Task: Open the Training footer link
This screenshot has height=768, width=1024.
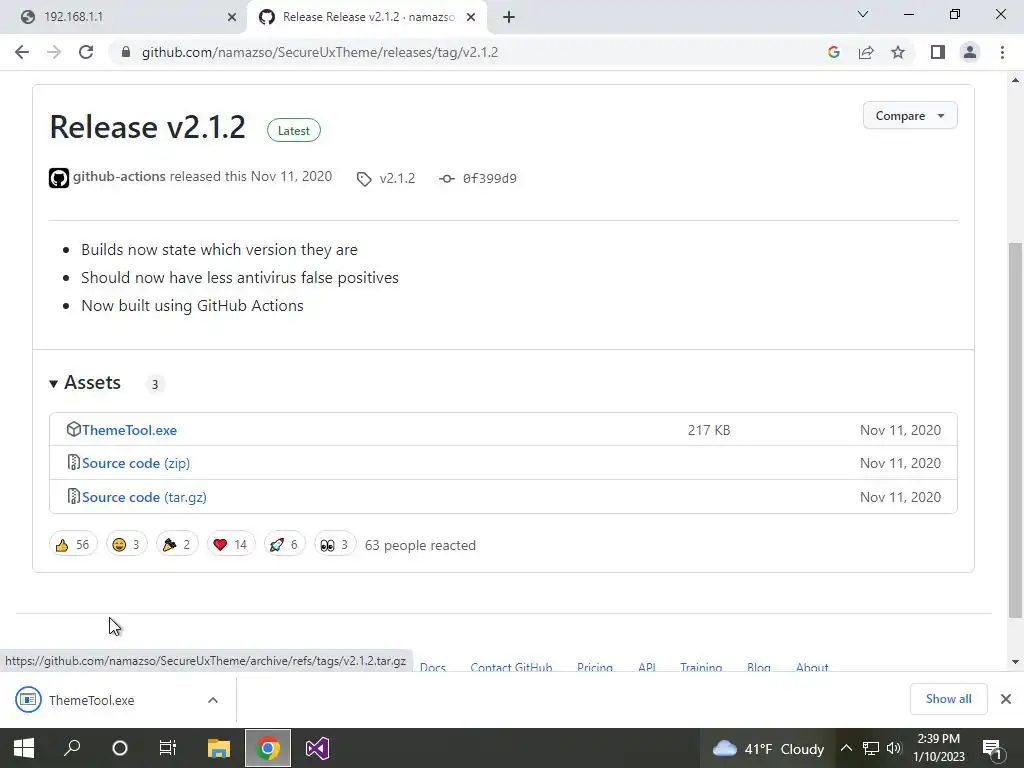Action: tap(701, 667)
